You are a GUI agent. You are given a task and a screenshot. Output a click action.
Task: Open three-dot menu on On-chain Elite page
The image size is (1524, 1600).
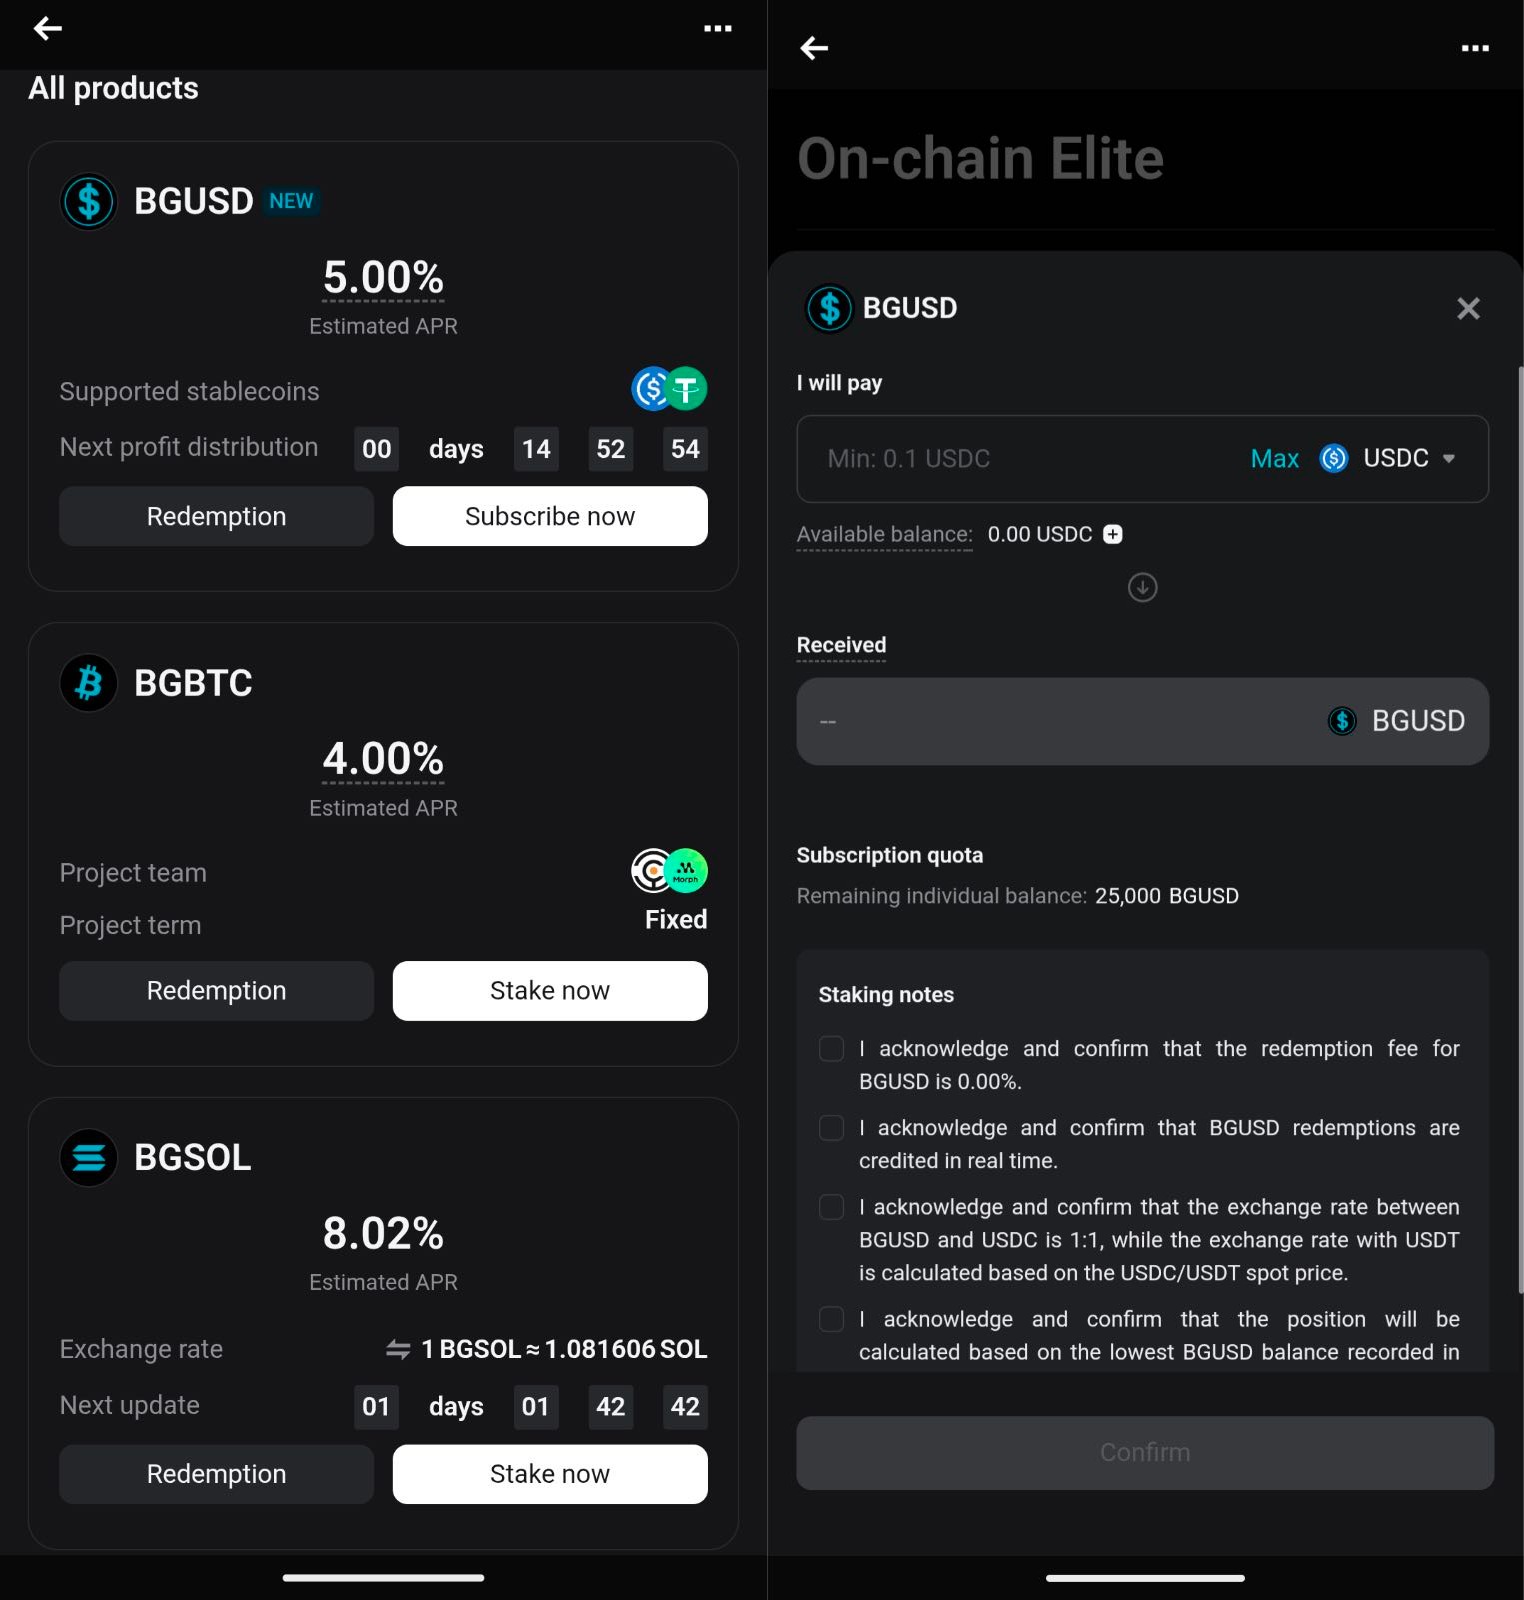click(x=1474, y=48)
